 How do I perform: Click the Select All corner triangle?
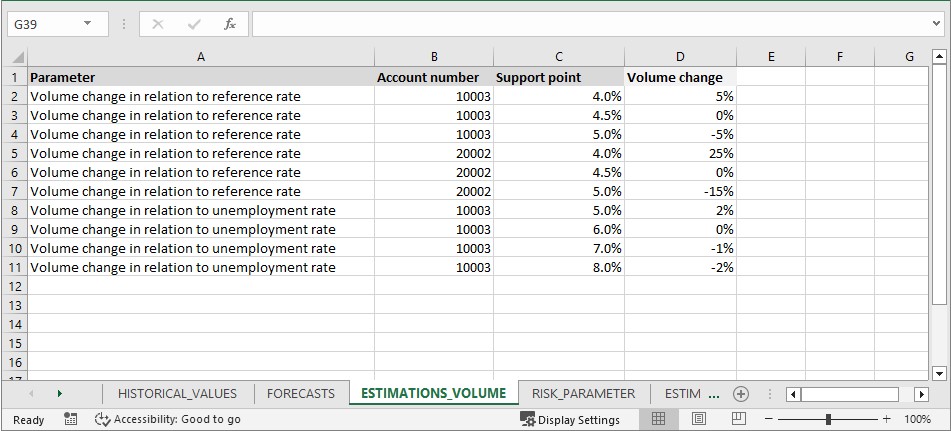tap(18, 58)
